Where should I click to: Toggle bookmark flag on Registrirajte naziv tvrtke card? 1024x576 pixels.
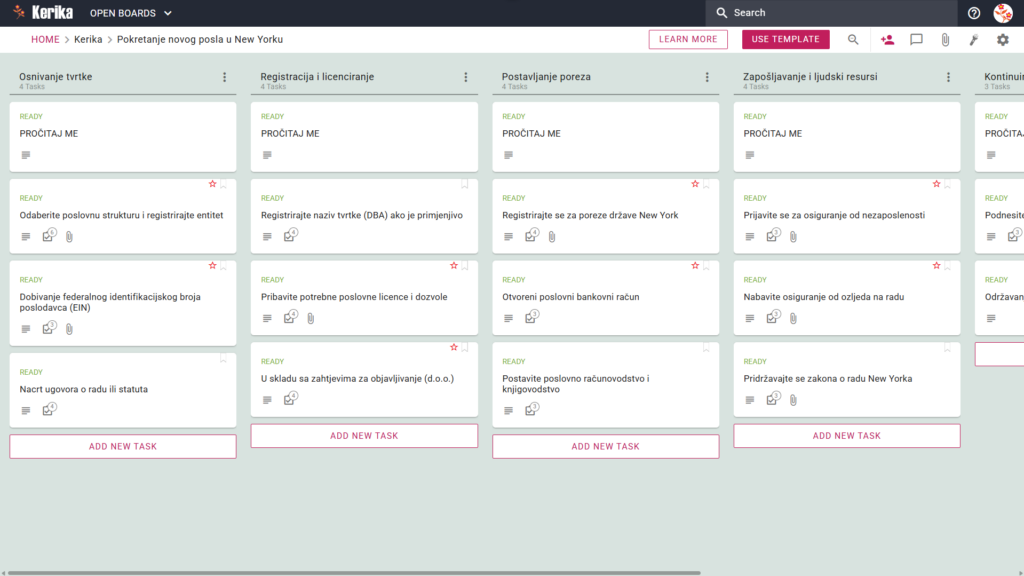[x=465, y=184]
